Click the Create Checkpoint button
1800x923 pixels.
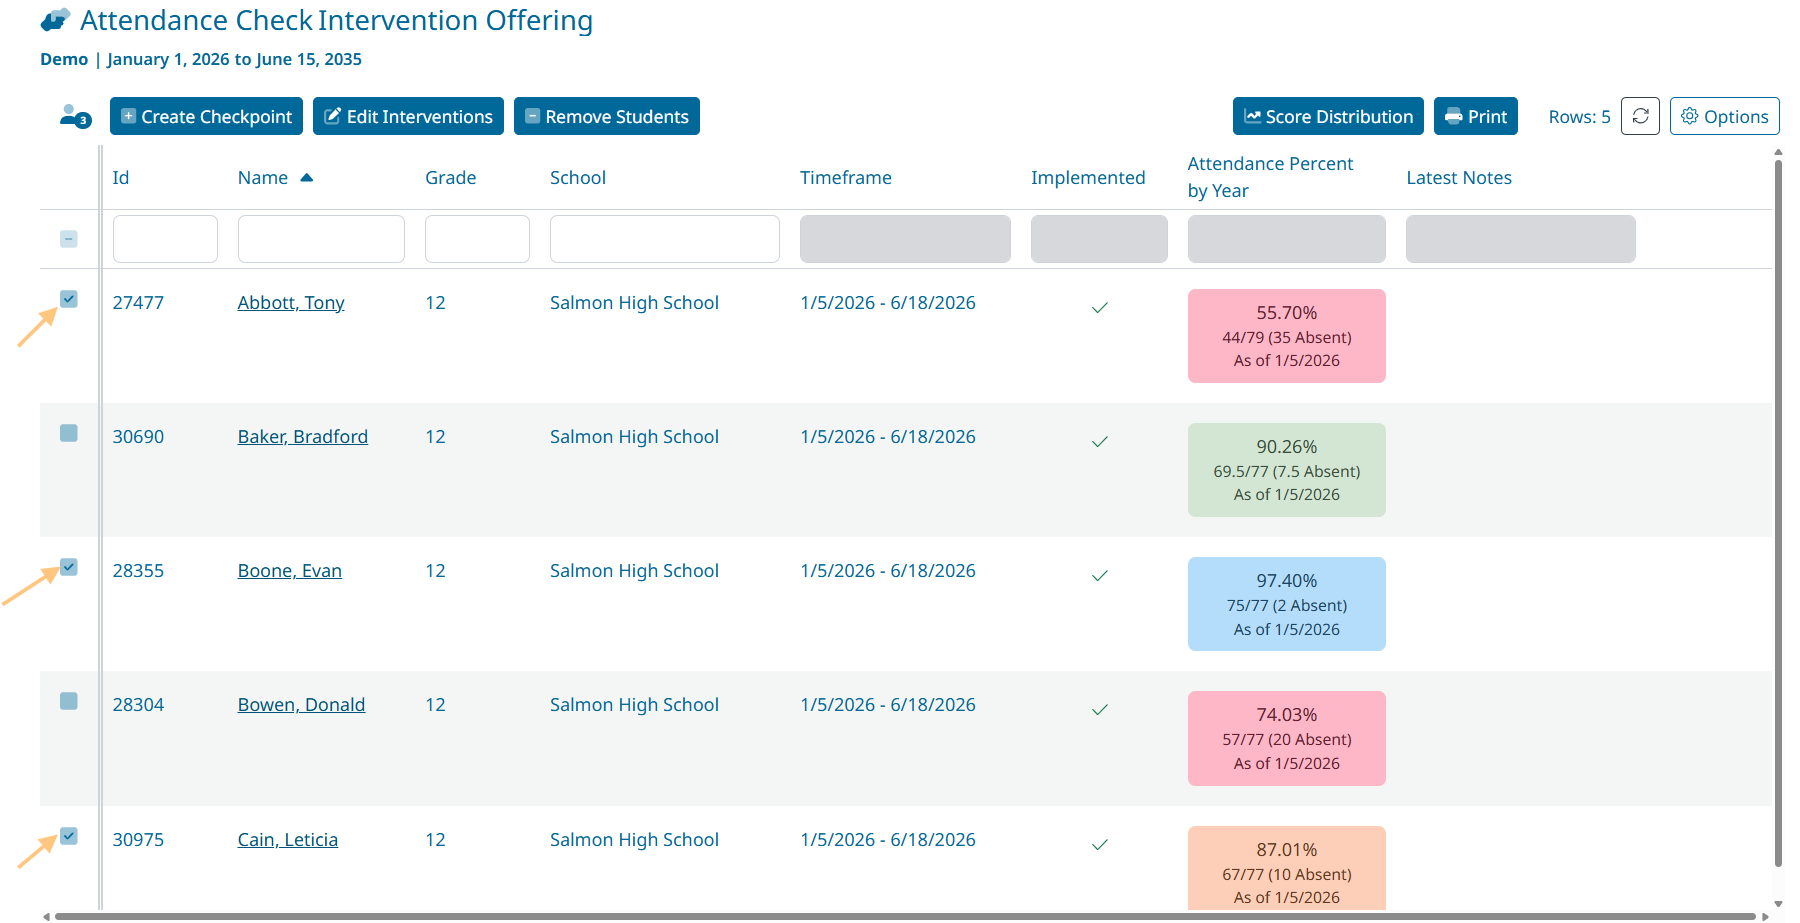pos(207,116)
